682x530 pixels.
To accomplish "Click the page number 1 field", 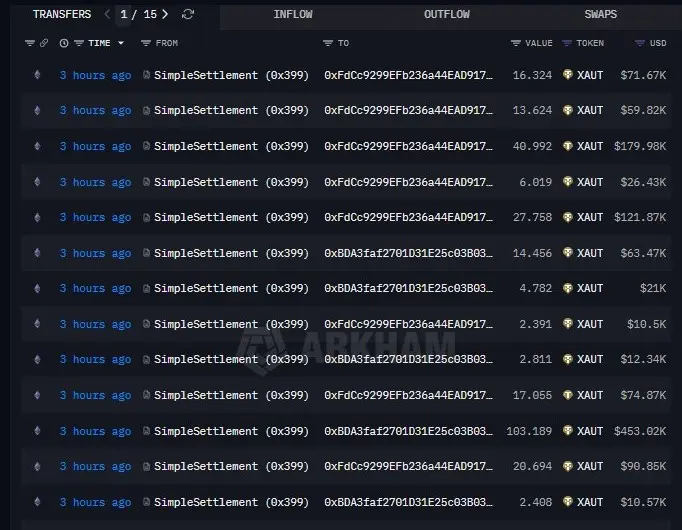I will [124, 14].
